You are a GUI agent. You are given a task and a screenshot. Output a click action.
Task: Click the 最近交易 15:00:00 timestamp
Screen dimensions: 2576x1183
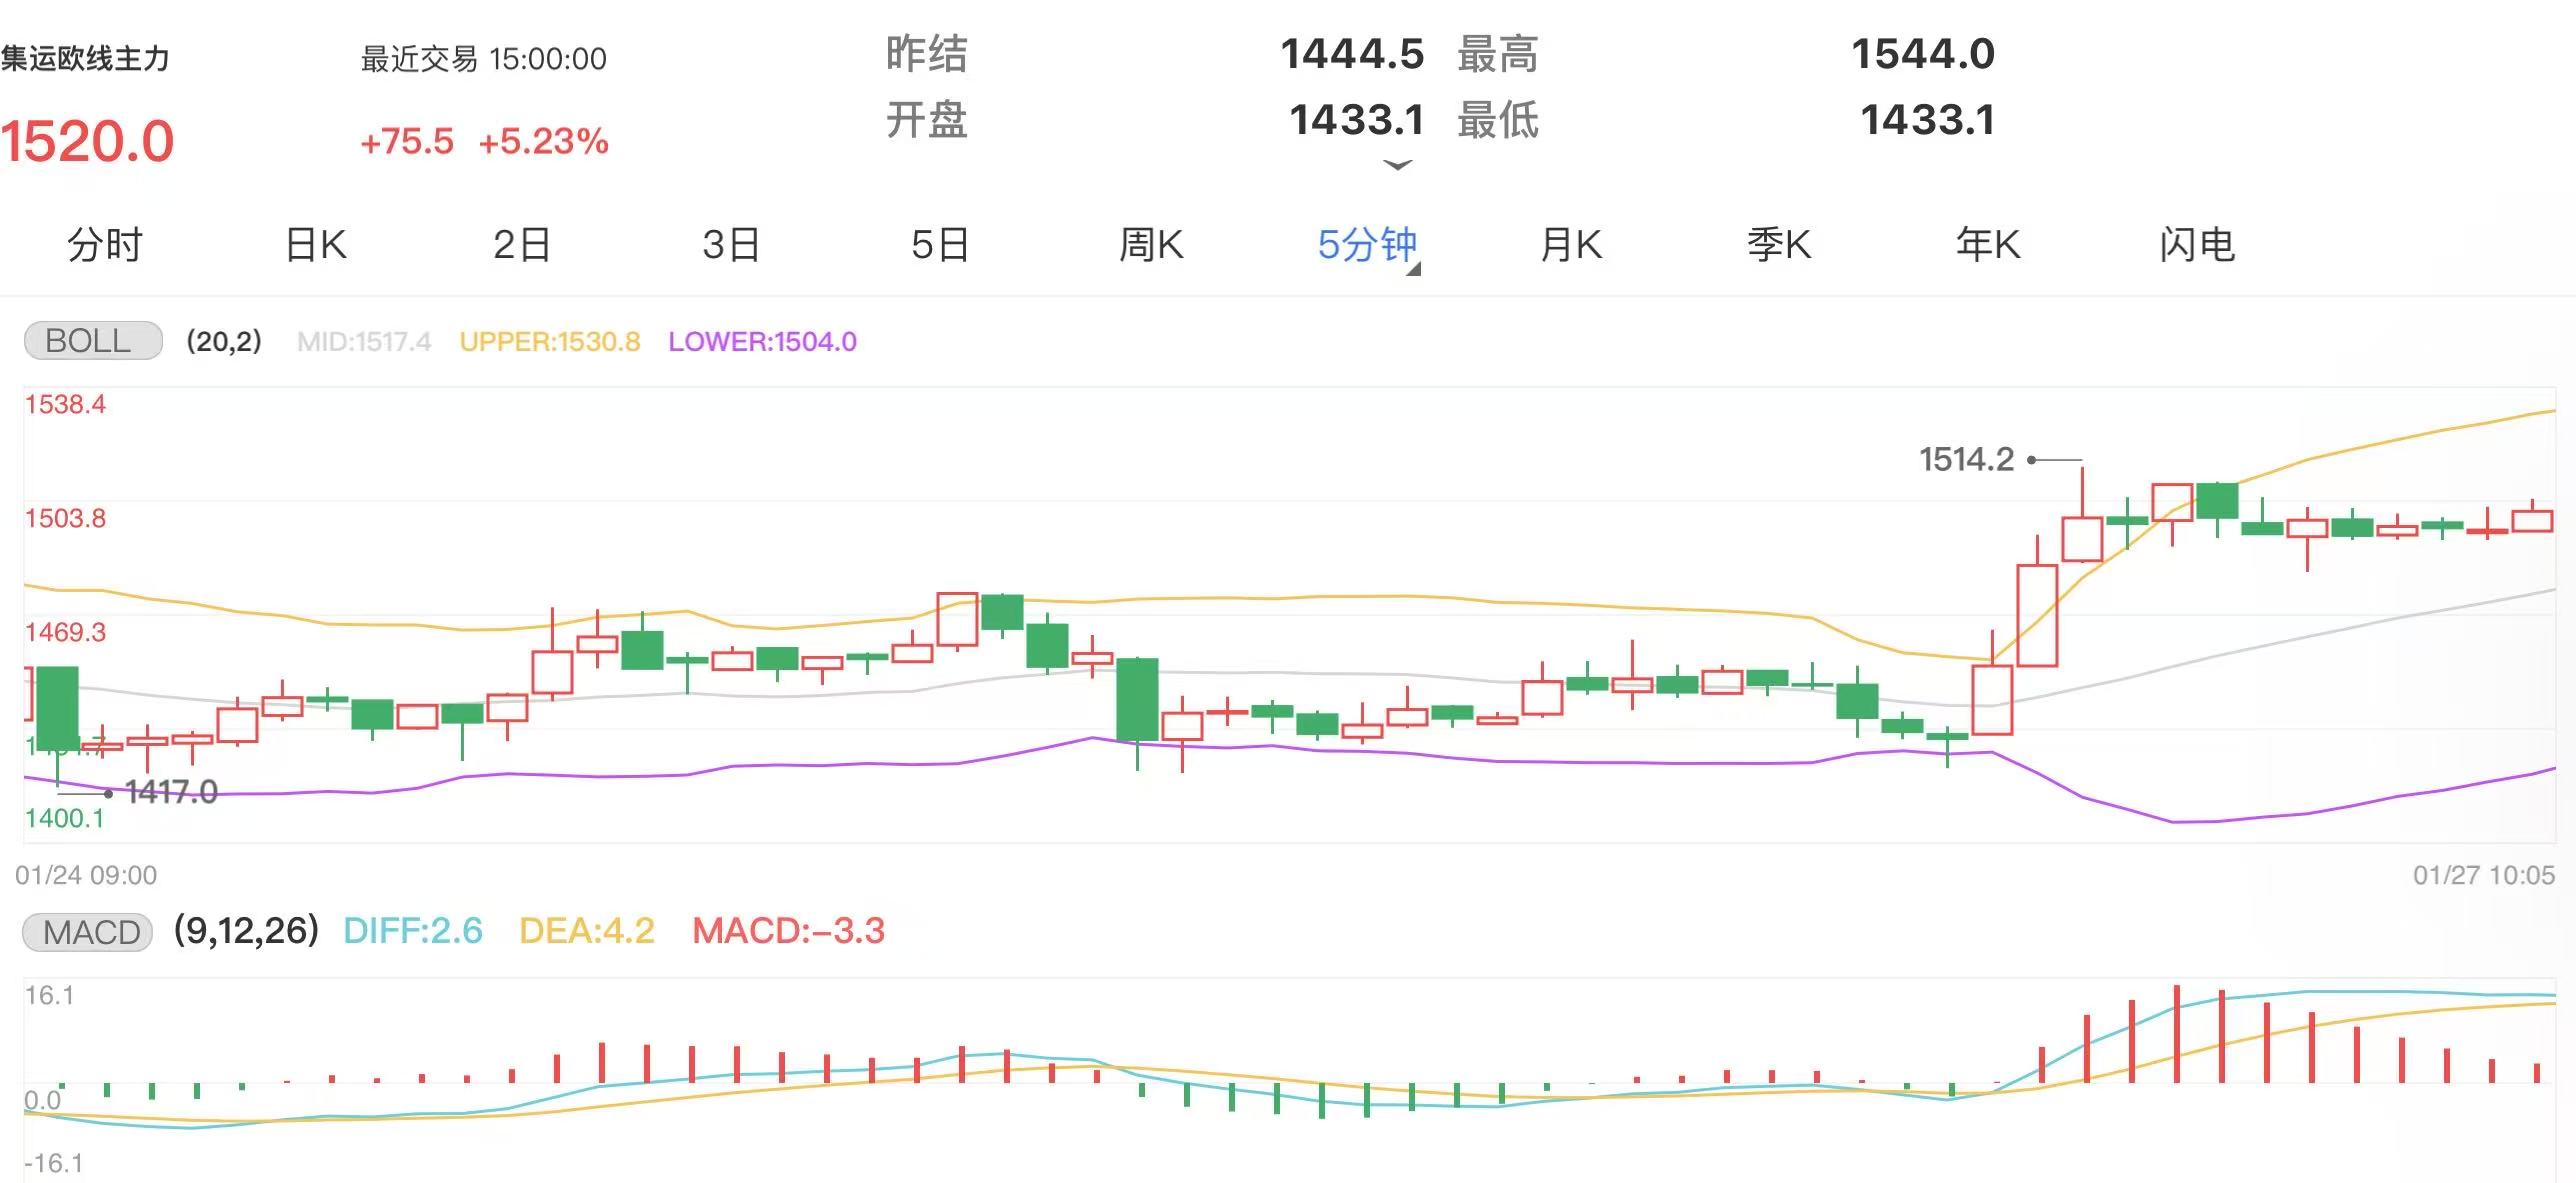tap(484, 59)
